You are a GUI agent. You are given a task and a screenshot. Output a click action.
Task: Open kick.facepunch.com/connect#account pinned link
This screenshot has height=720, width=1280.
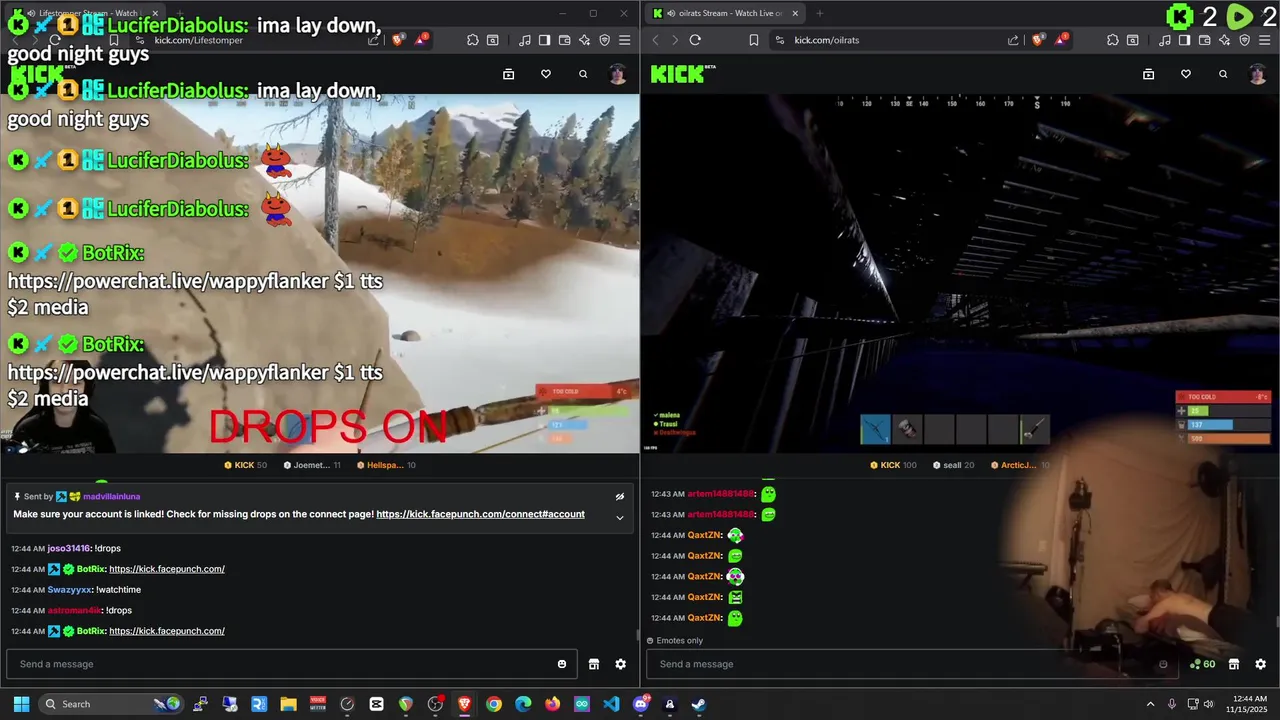point(480,514)
